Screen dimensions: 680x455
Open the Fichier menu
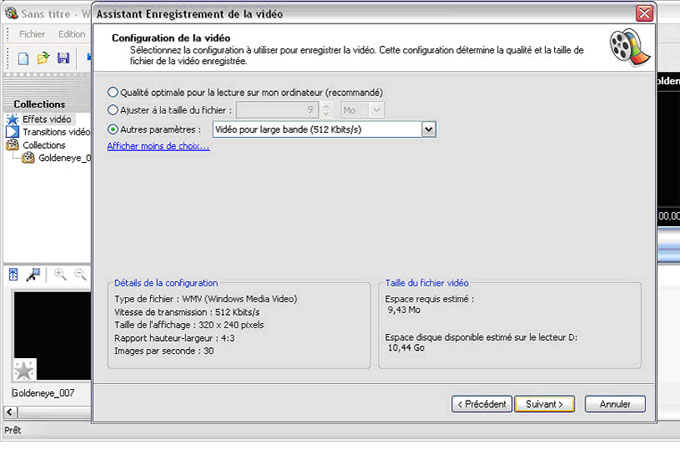coord(32,34)
